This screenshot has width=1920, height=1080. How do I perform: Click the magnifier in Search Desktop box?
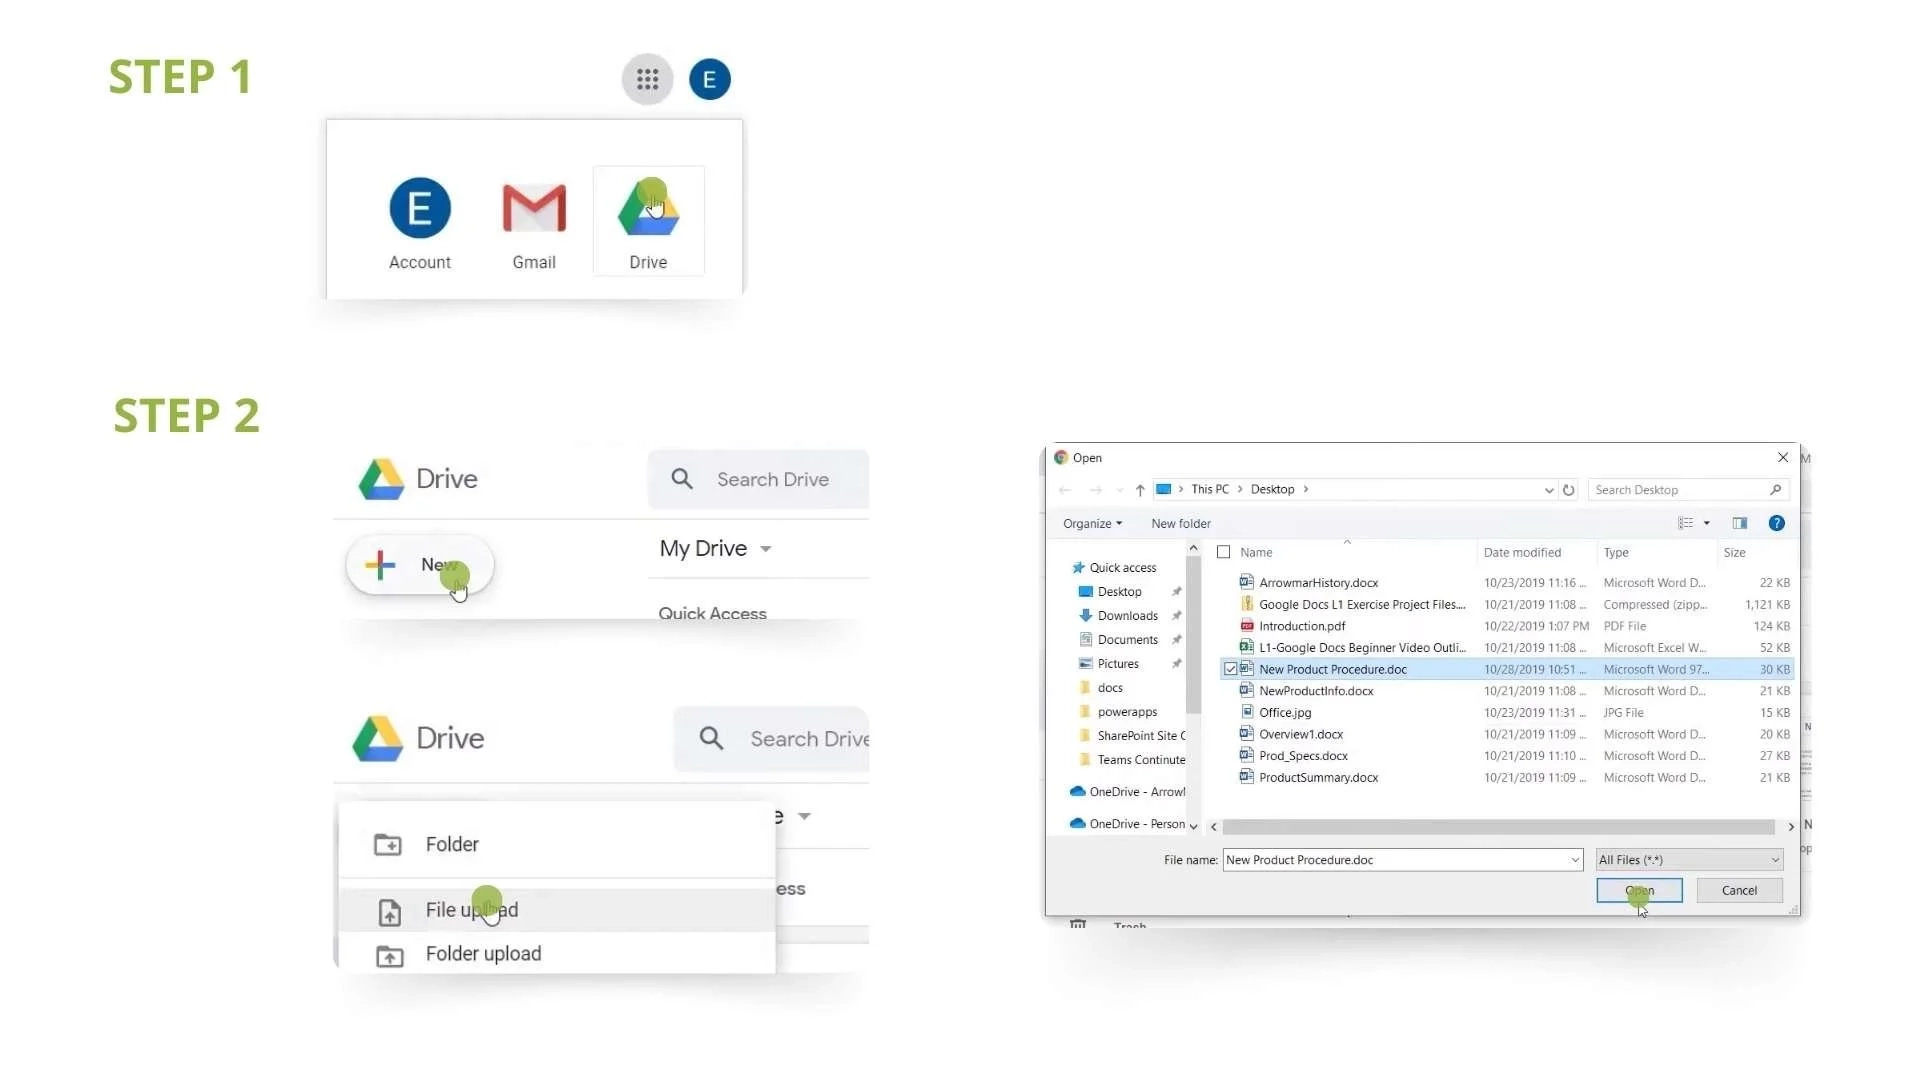pyautogui.click(x=1775, y=490)
